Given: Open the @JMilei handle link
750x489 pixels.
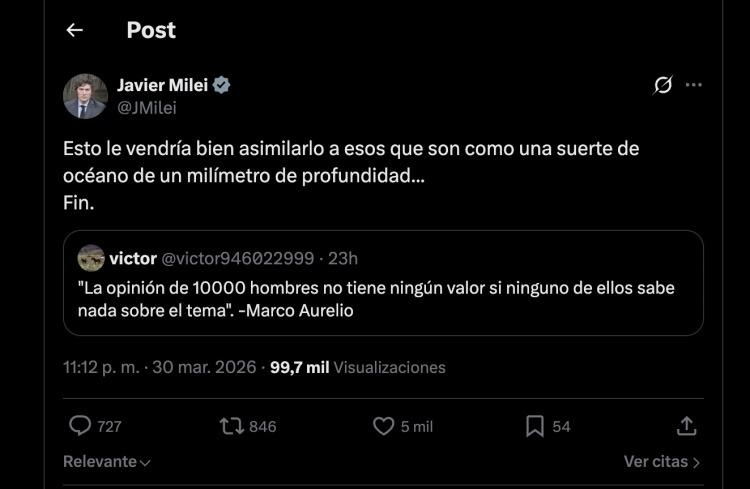Looking at the screenshot, I should [146, 107].
